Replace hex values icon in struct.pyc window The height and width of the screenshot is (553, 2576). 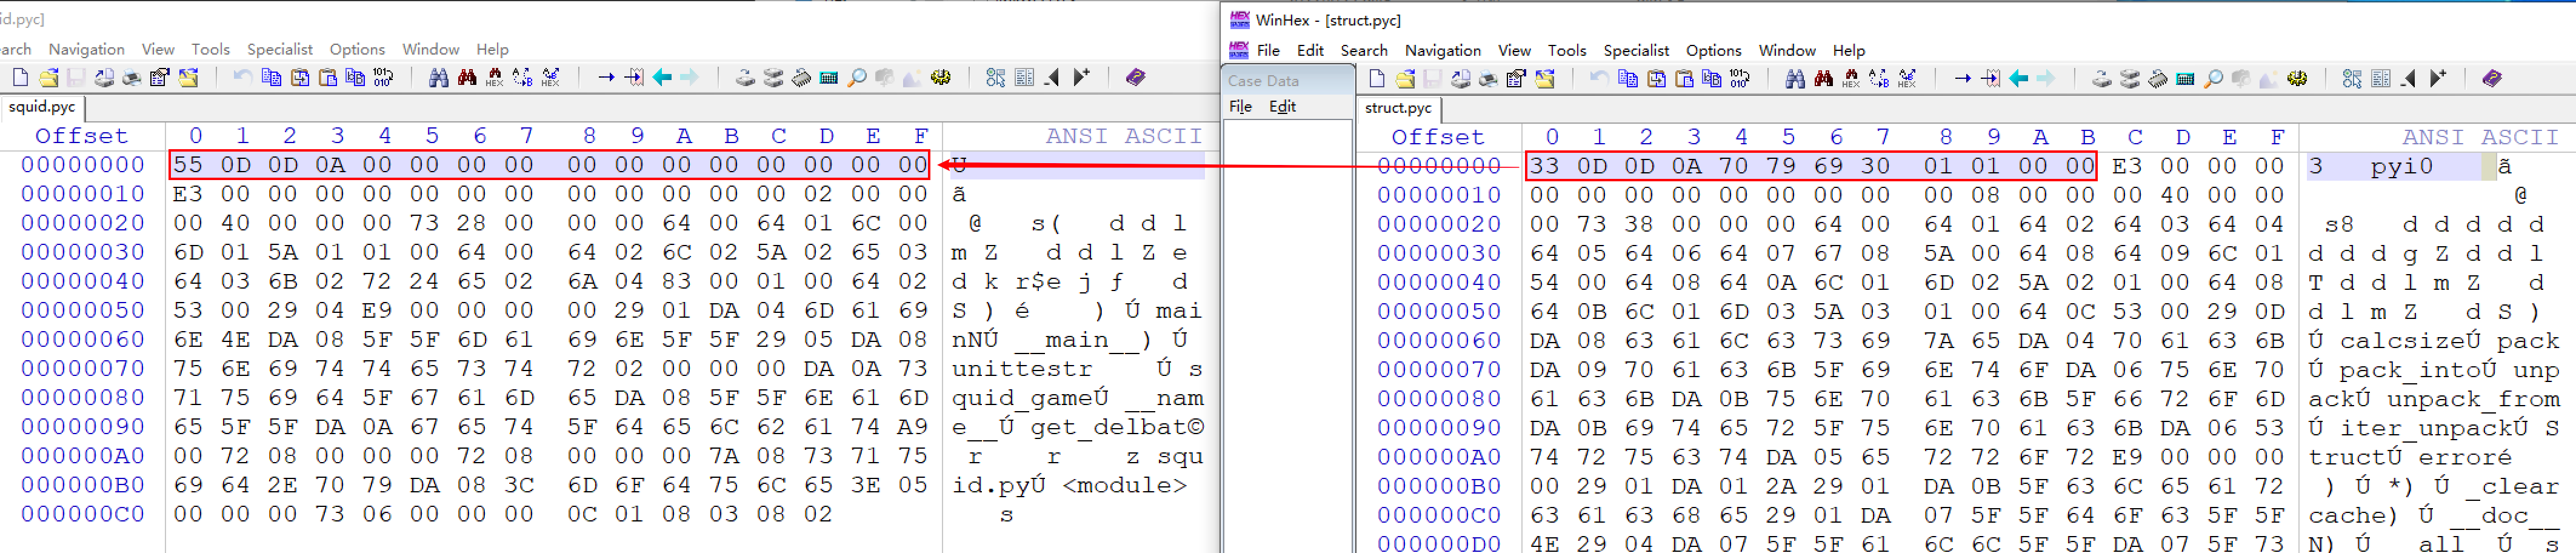1907,78
